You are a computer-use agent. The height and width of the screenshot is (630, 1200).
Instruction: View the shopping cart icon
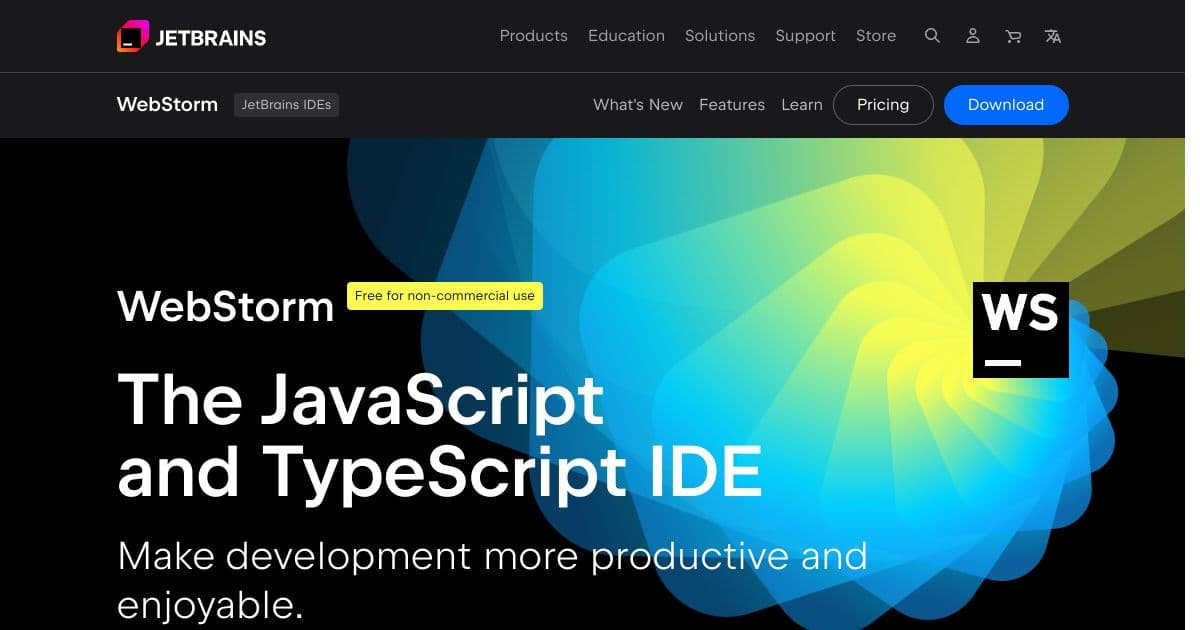(1012, 36)
